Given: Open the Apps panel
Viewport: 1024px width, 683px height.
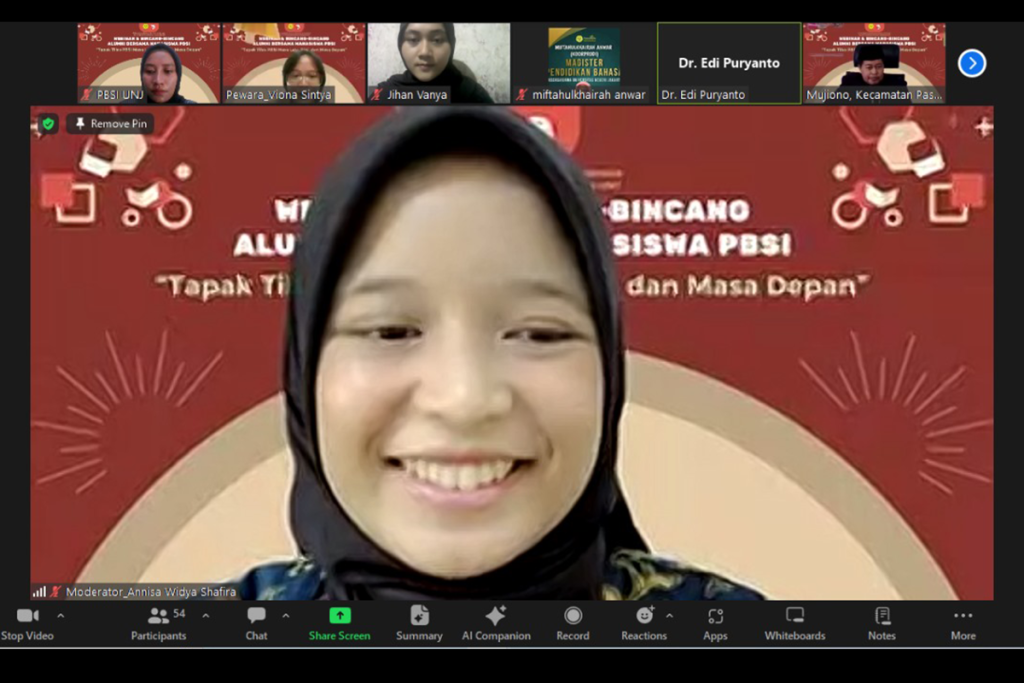Looking at the screenshot, I should tap(715, 623).
